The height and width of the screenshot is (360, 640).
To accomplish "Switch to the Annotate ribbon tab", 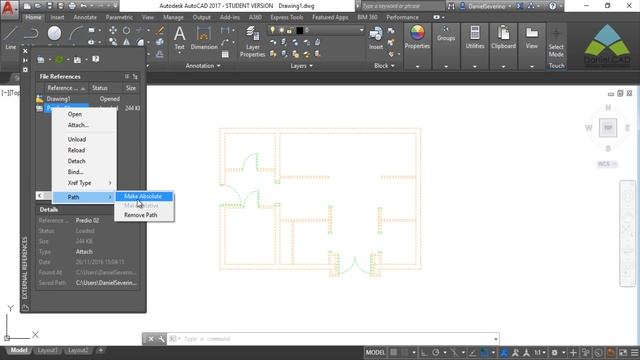I will tap(85, 18).
